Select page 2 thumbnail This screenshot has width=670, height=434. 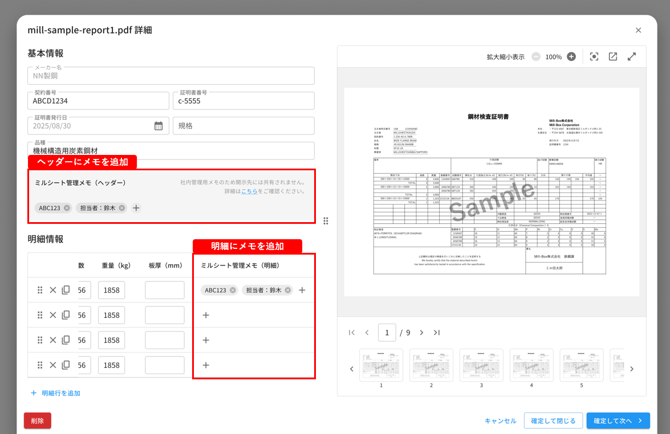point(431,365)
